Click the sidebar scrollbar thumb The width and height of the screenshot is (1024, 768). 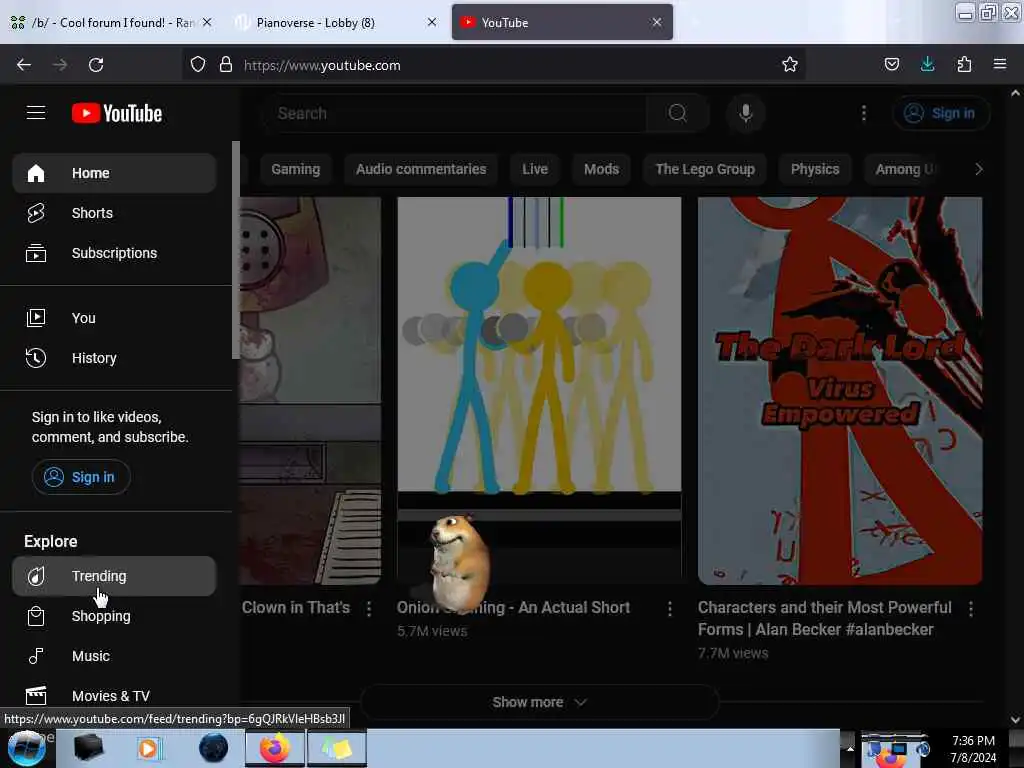click(x=236, y=250)
